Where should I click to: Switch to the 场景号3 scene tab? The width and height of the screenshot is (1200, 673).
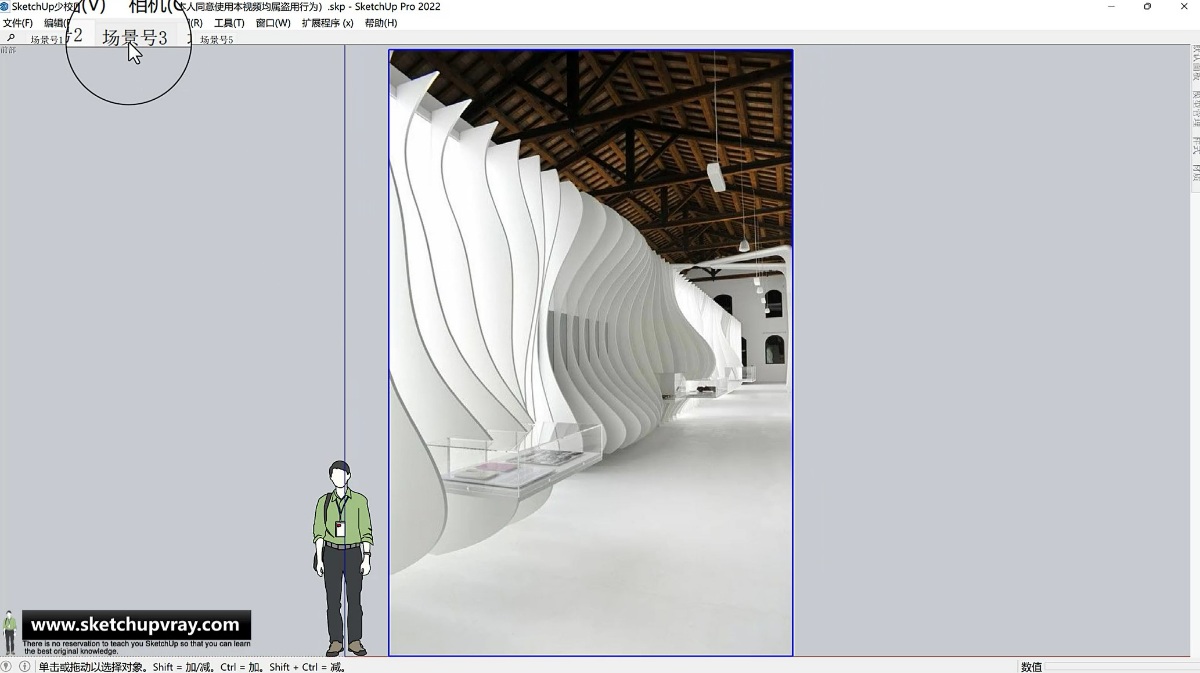coord(135,38)
